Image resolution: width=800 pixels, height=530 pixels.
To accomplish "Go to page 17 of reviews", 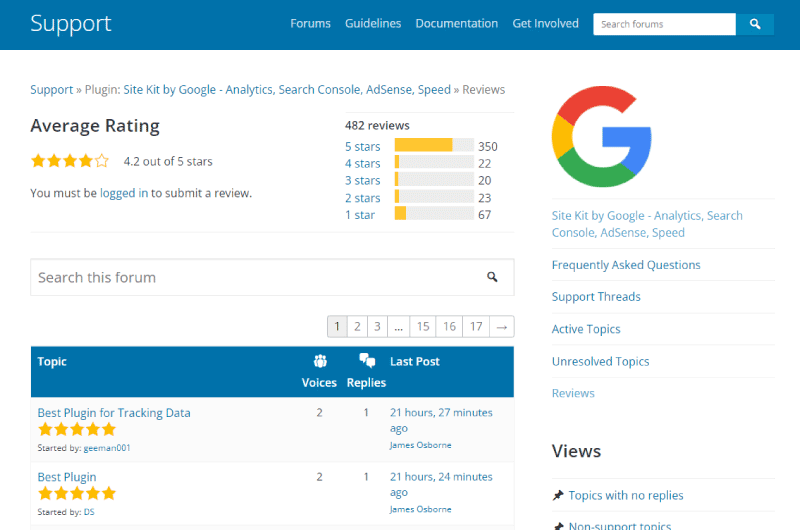I will 476,327.
